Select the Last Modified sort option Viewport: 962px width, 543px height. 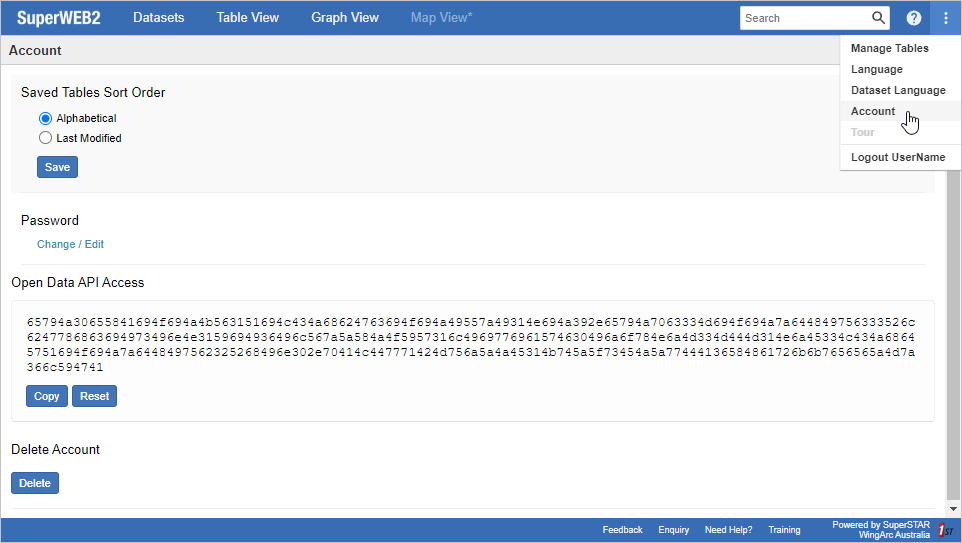click(45, 138)
